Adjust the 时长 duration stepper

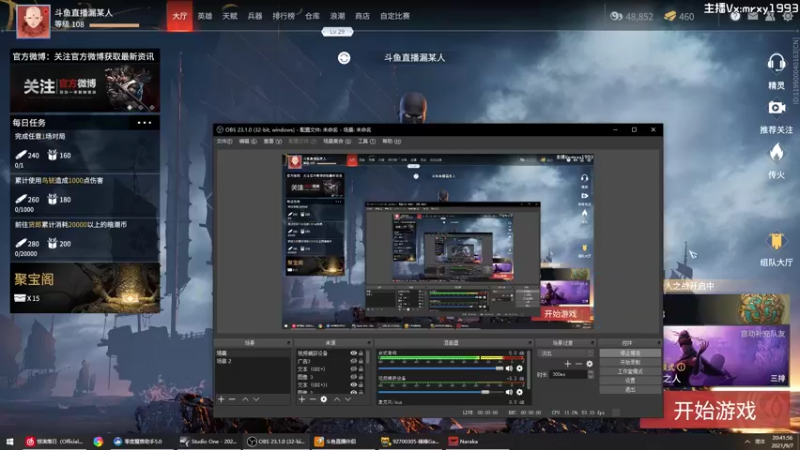pos(590,374)
